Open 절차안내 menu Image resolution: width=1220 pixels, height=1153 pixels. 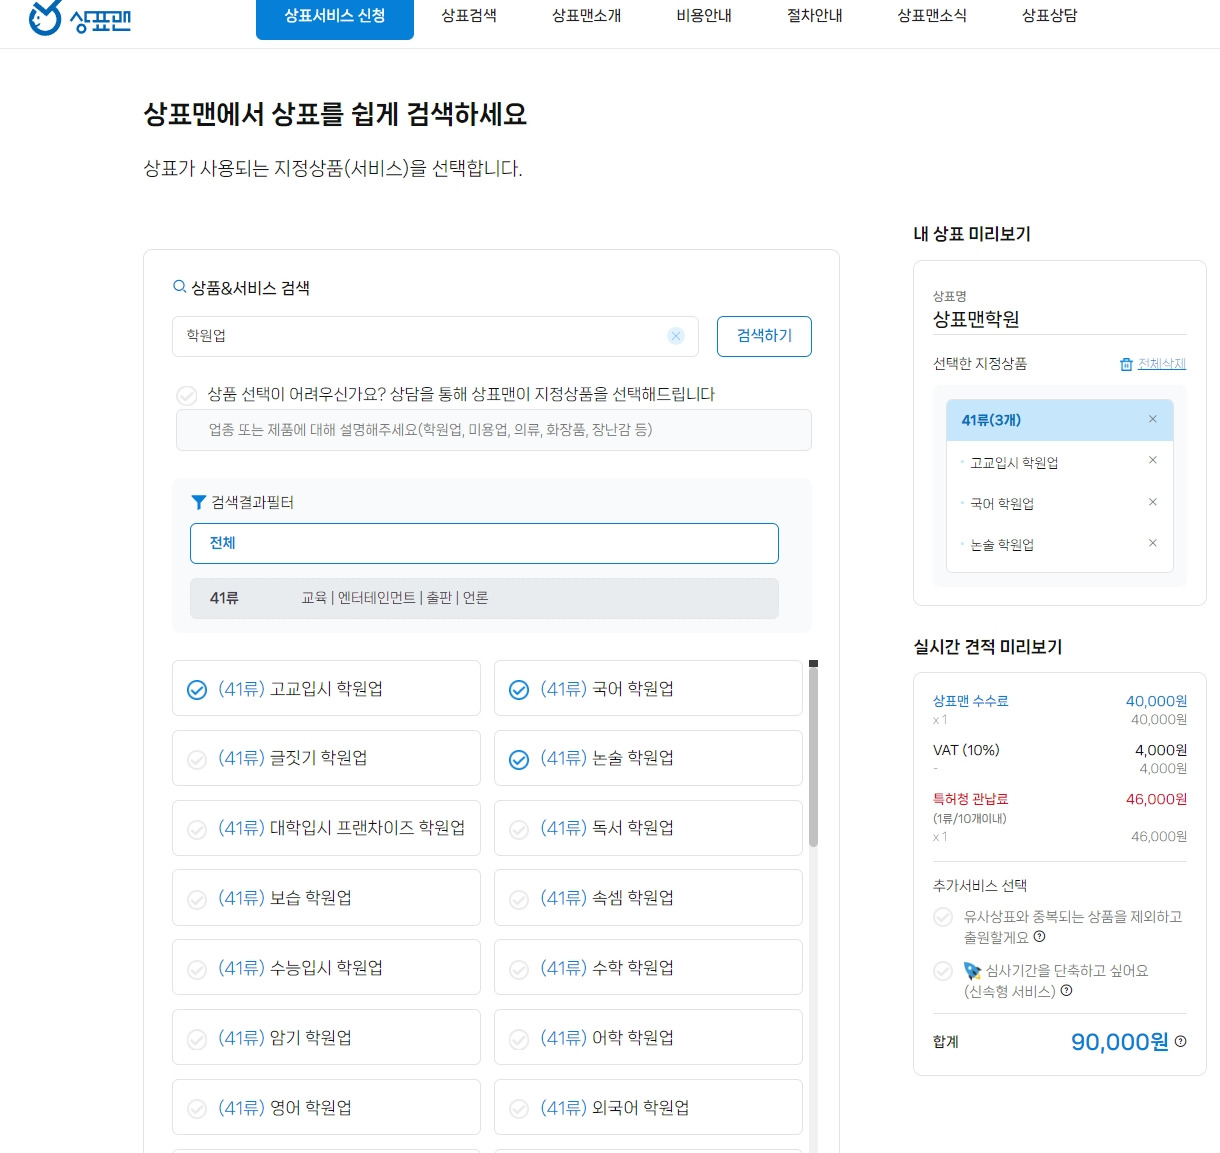pos(815,16)
